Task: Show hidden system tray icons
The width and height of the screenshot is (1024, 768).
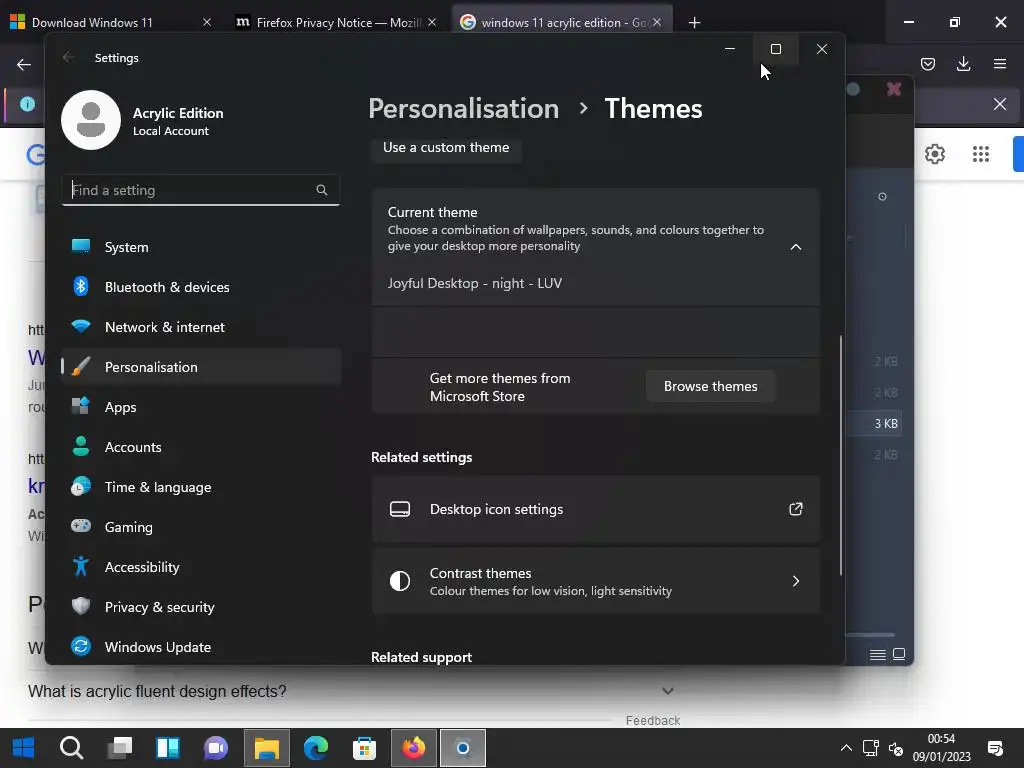Action: tap(846, 748)
